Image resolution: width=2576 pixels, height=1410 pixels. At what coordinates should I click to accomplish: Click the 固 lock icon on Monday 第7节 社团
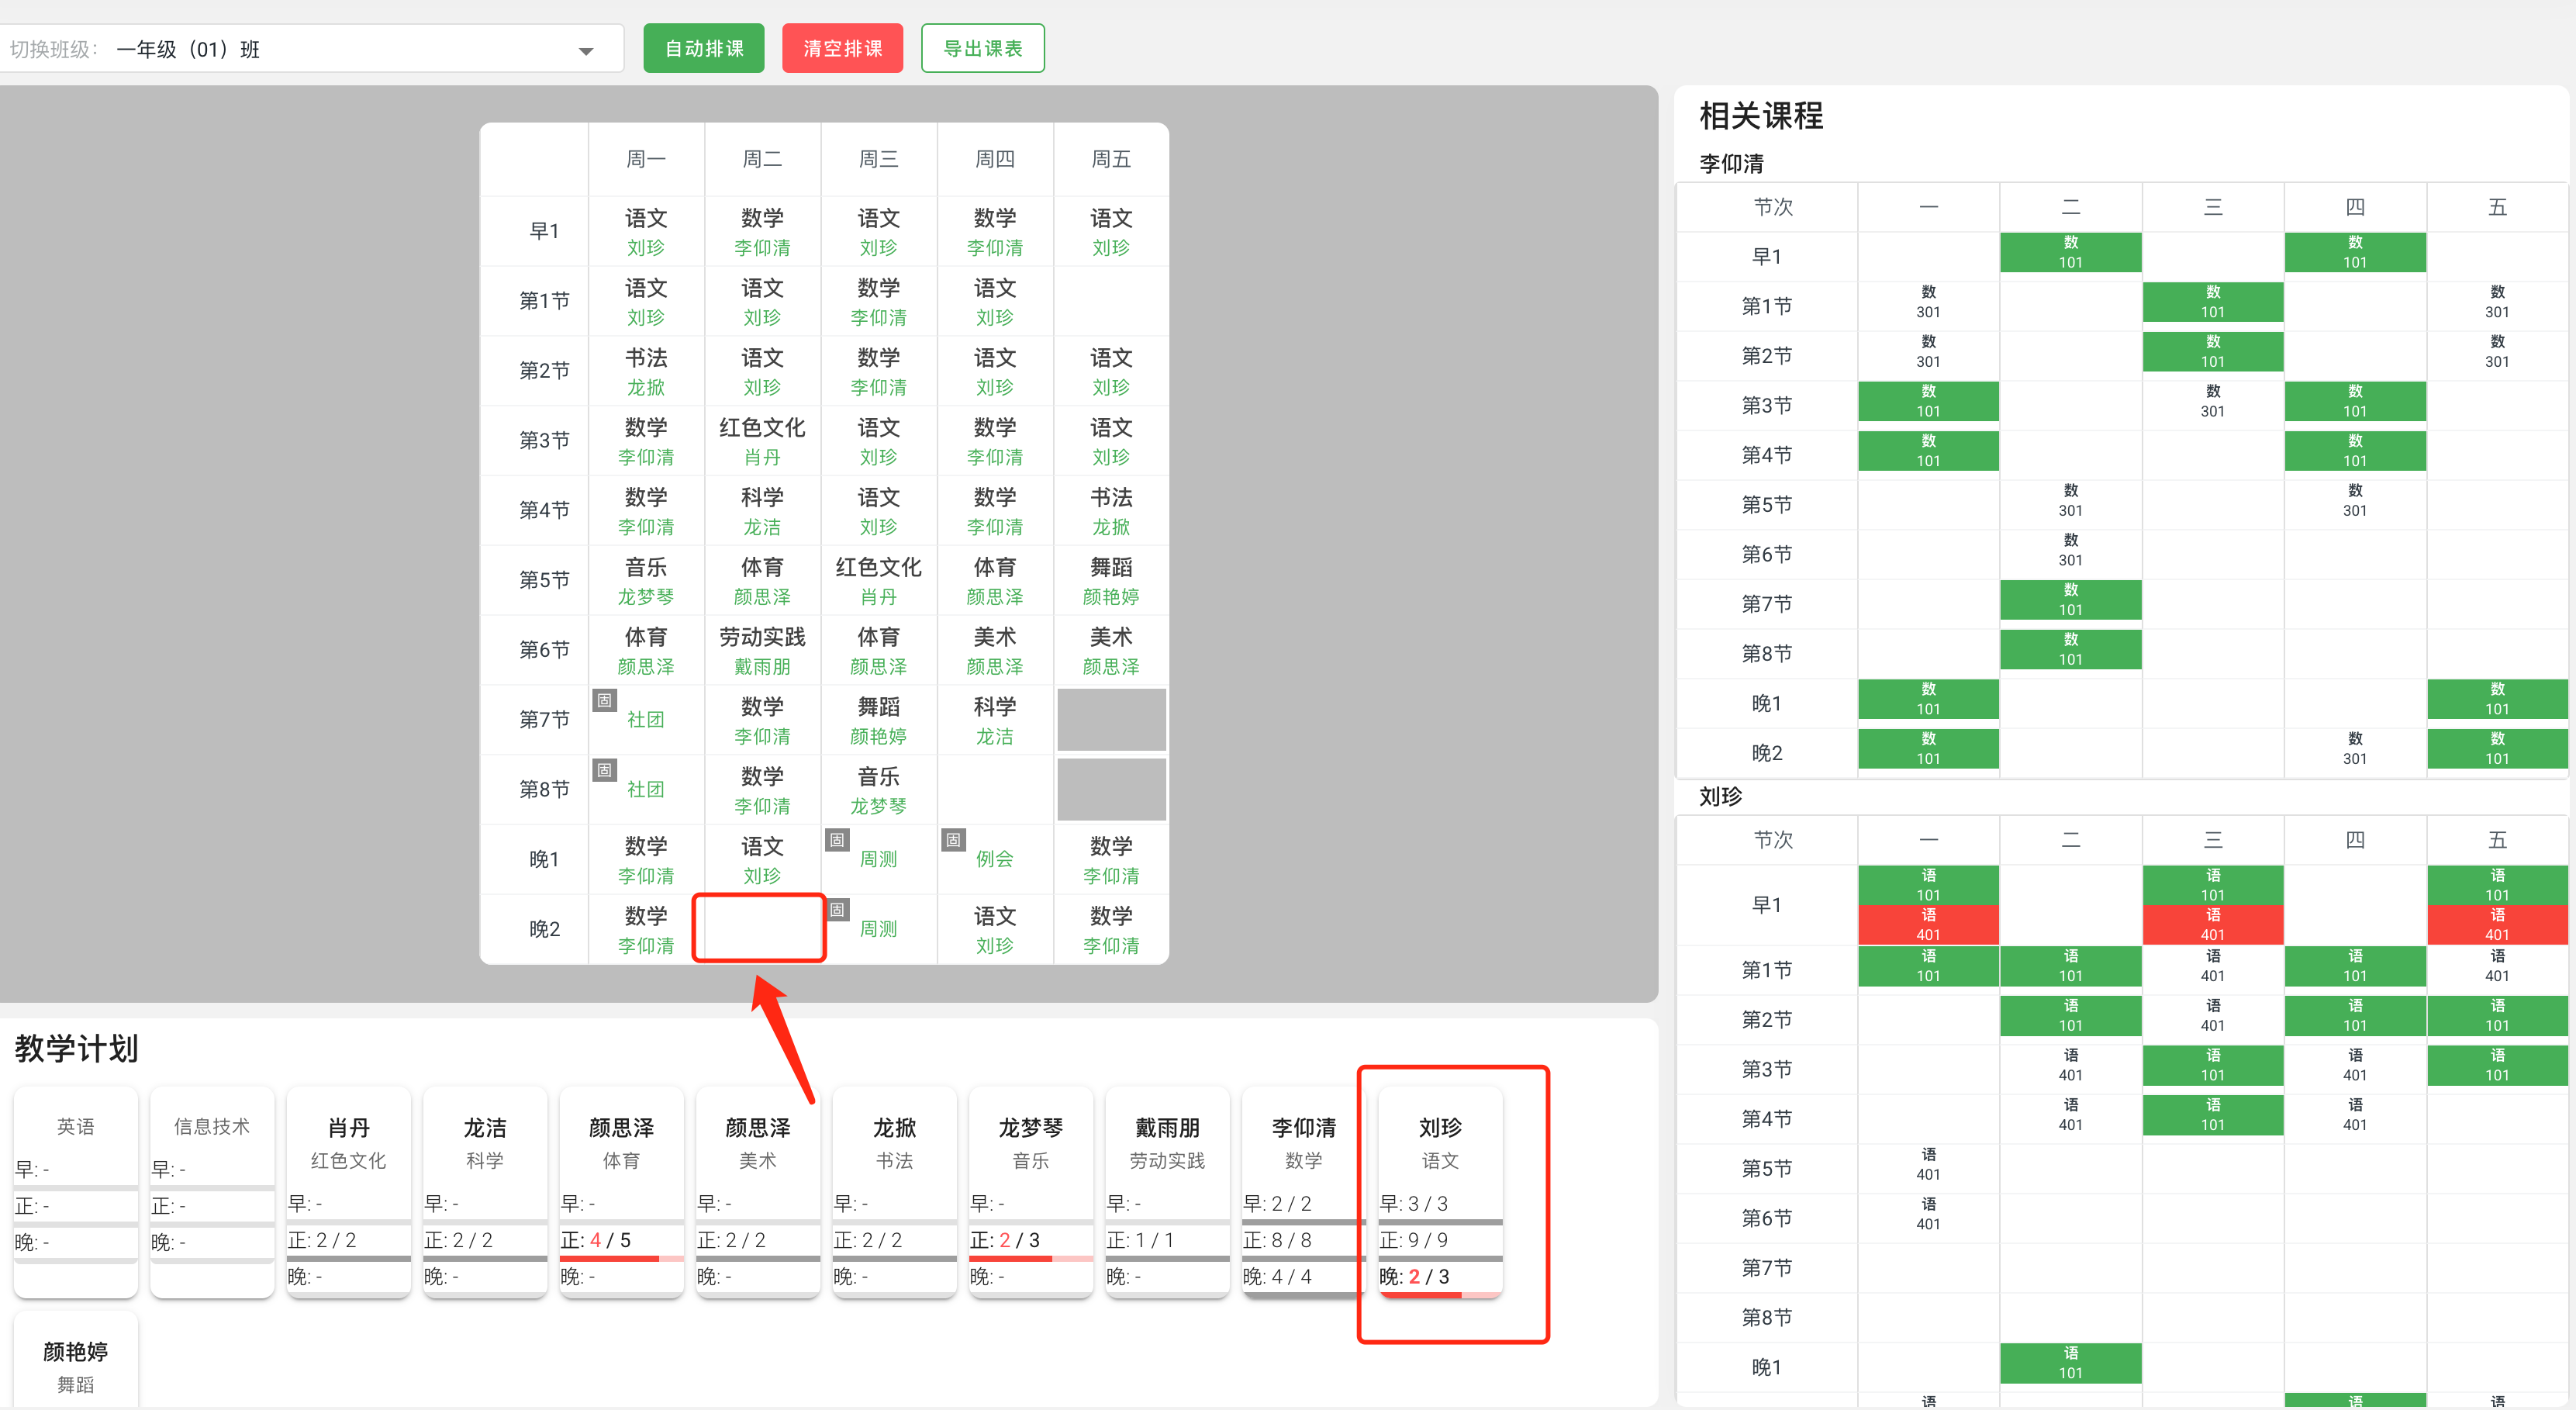604,700
